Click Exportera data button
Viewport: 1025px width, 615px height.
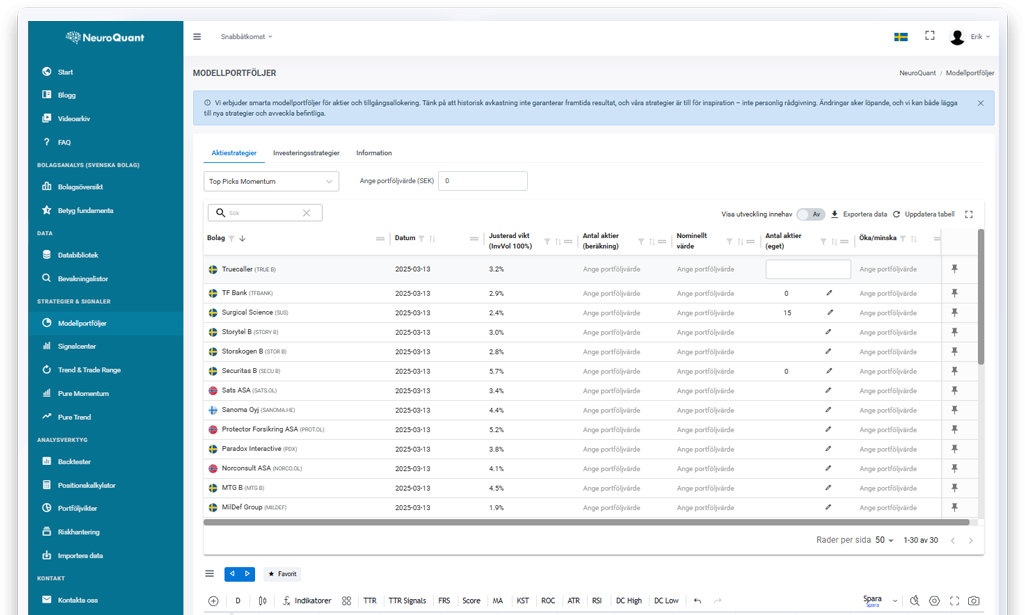click(859, 214)
